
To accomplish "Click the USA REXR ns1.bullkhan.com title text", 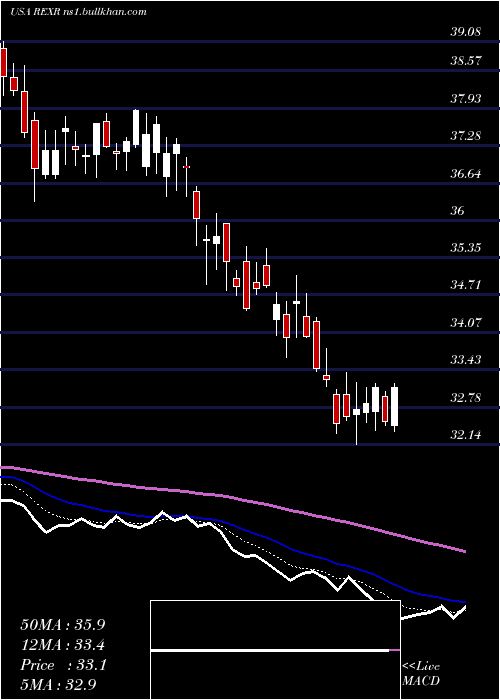I will pos(78,12).
